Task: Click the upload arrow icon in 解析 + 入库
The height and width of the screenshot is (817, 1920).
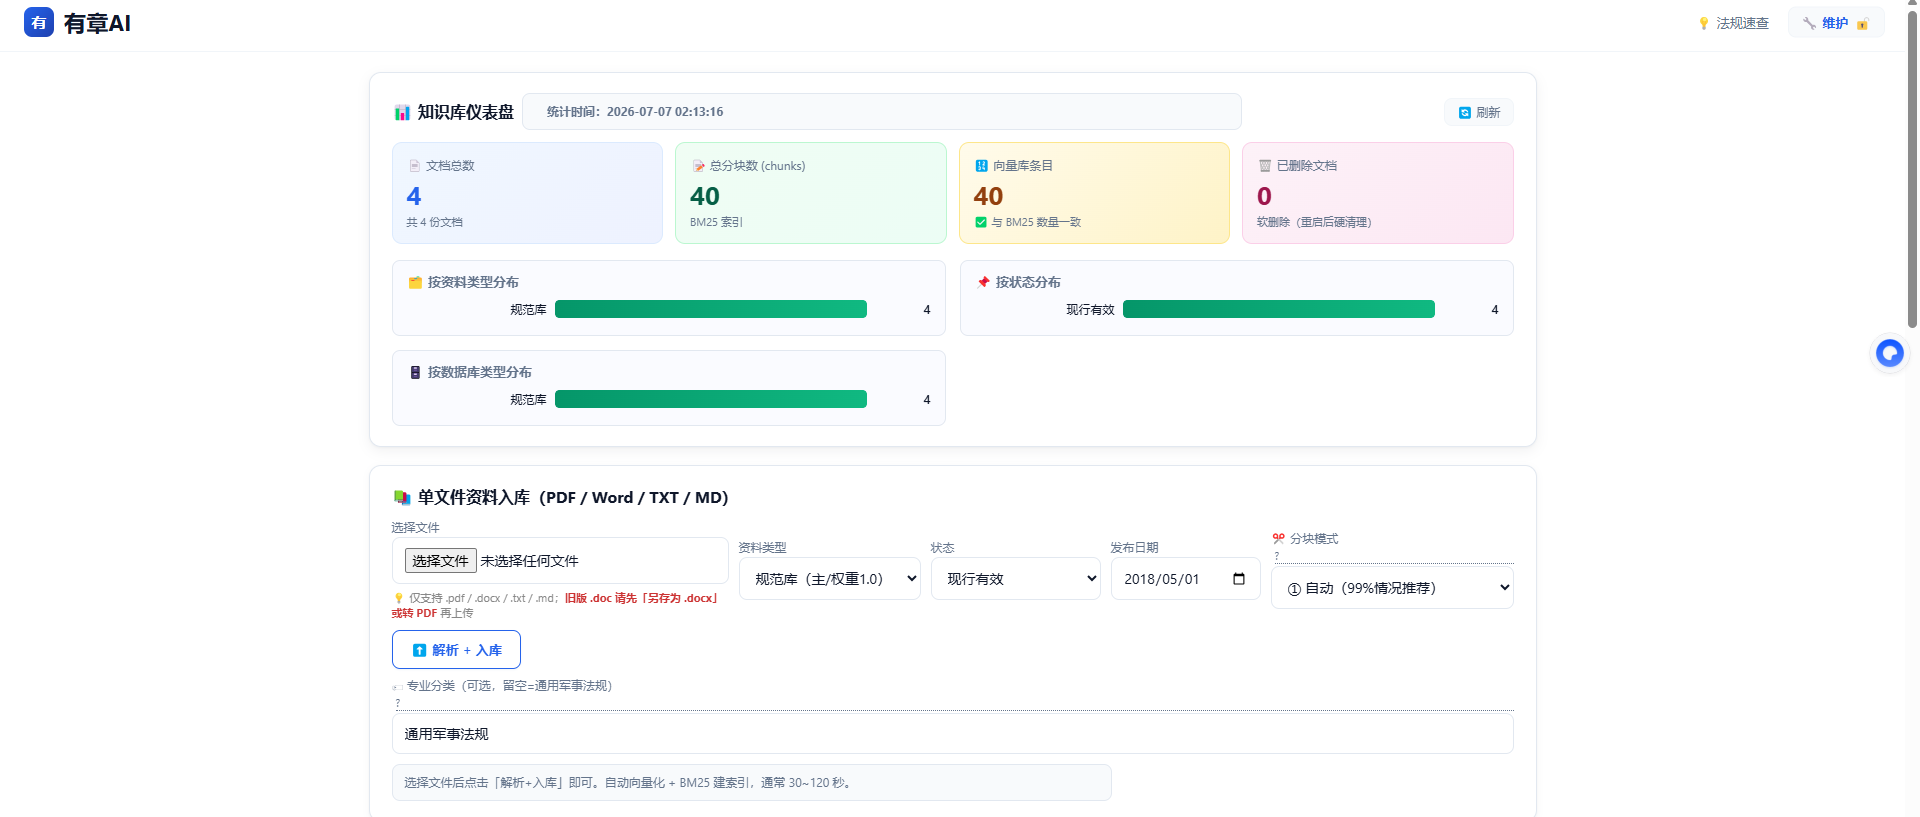Action: click(x=420, y=651)
